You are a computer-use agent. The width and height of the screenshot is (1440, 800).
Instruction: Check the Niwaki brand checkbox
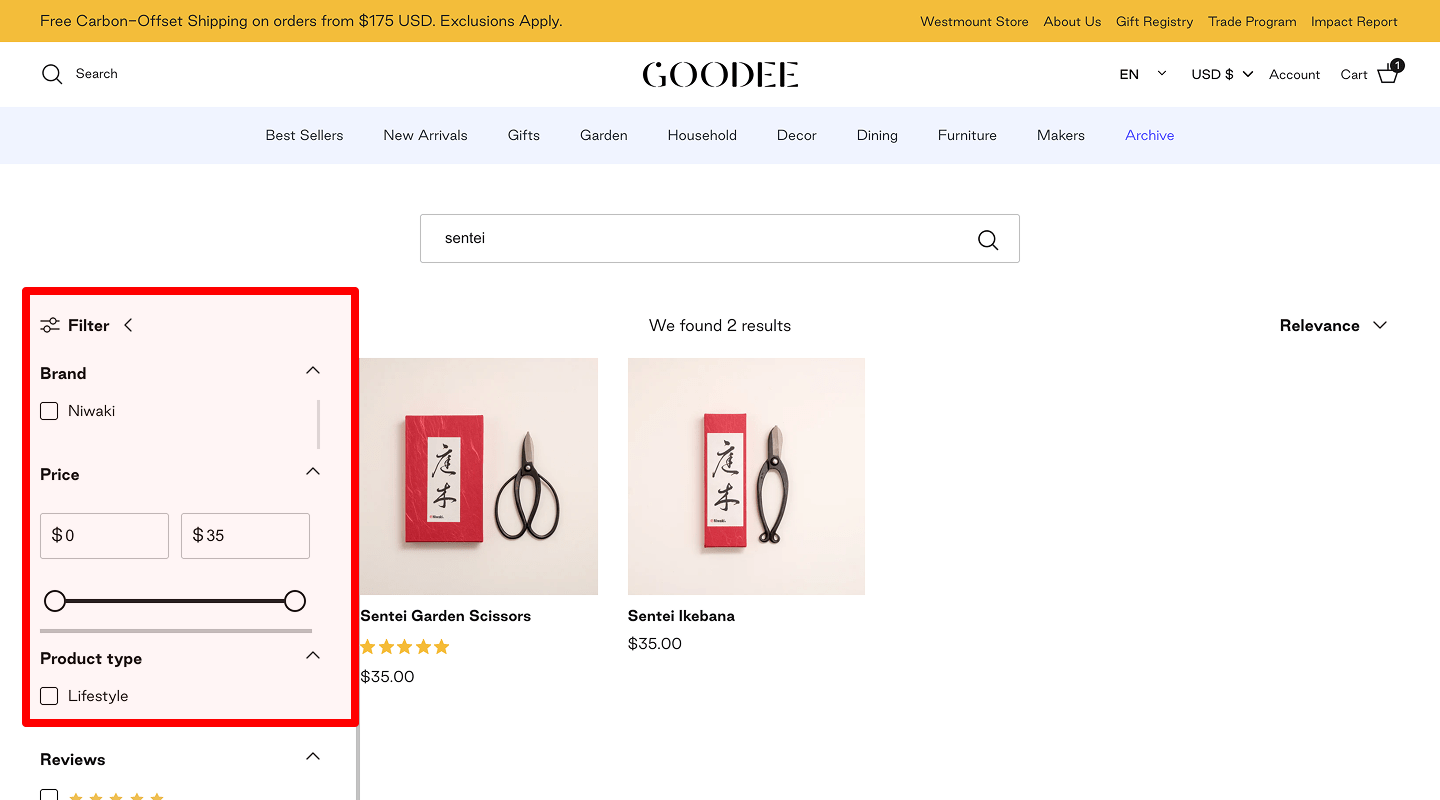tap(49, 410)
